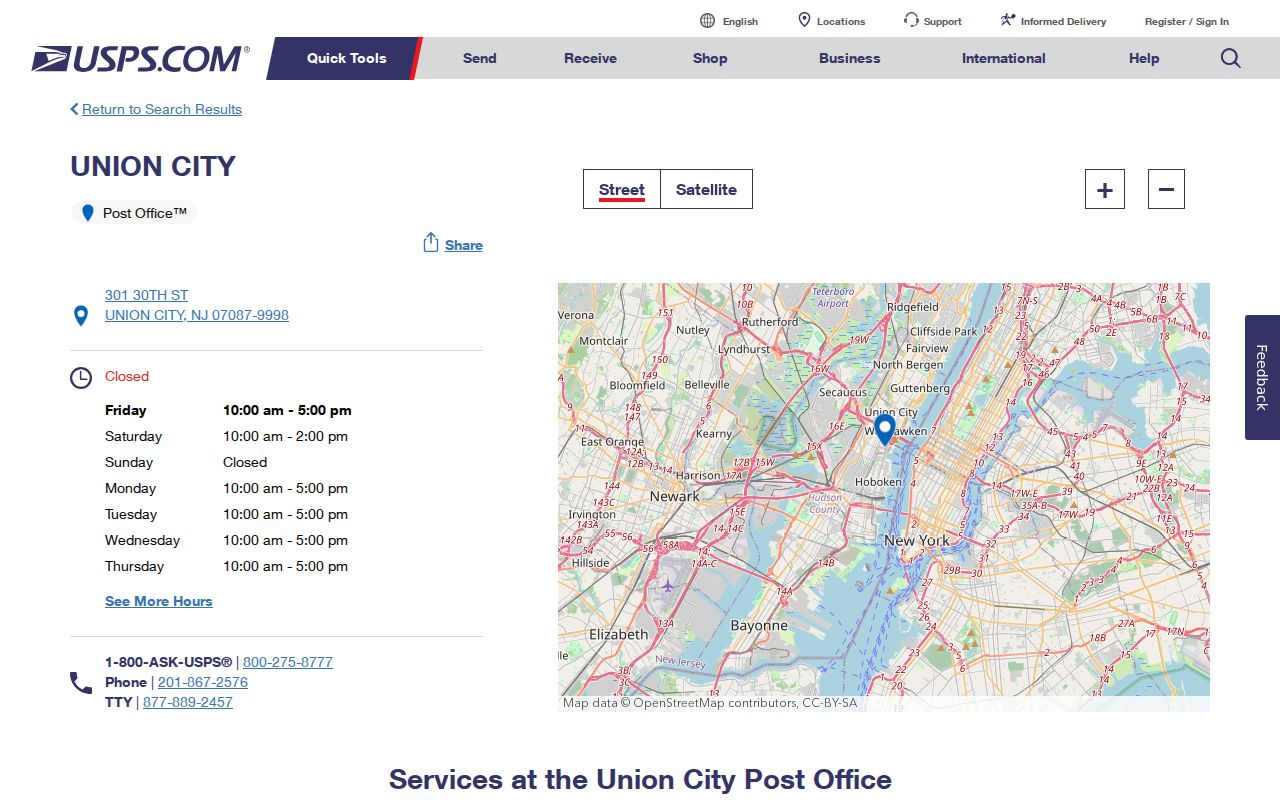Viewport: 1280px width, 800px height.
Task: Click the Informed Delivery icon
Action: pos(1008,20)
